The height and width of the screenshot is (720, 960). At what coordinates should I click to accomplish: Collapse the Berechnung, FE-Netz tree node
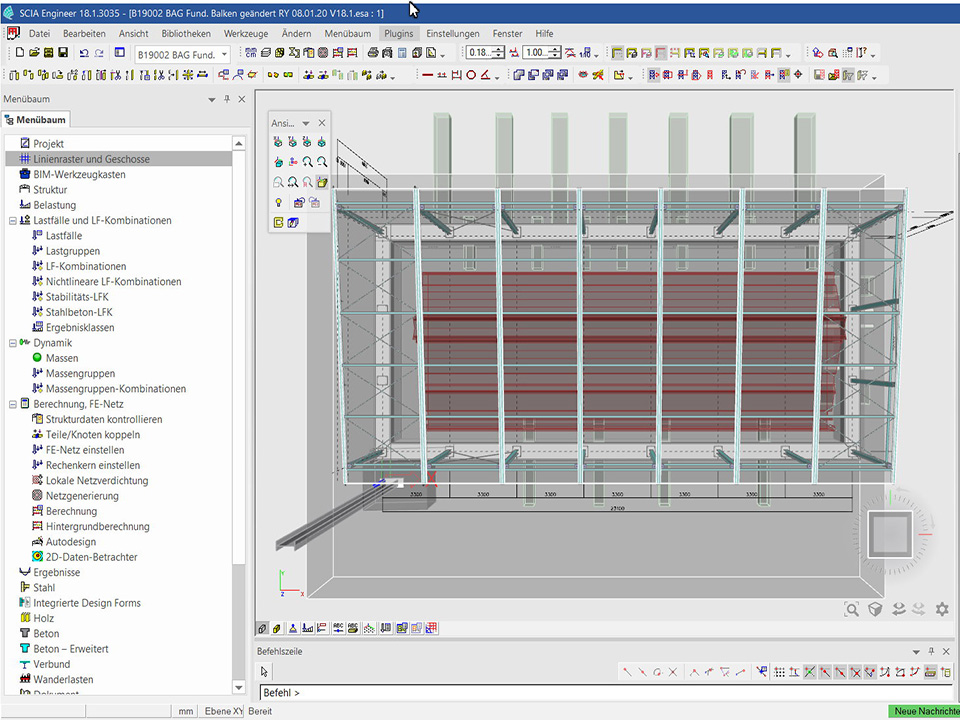[11, 404]
